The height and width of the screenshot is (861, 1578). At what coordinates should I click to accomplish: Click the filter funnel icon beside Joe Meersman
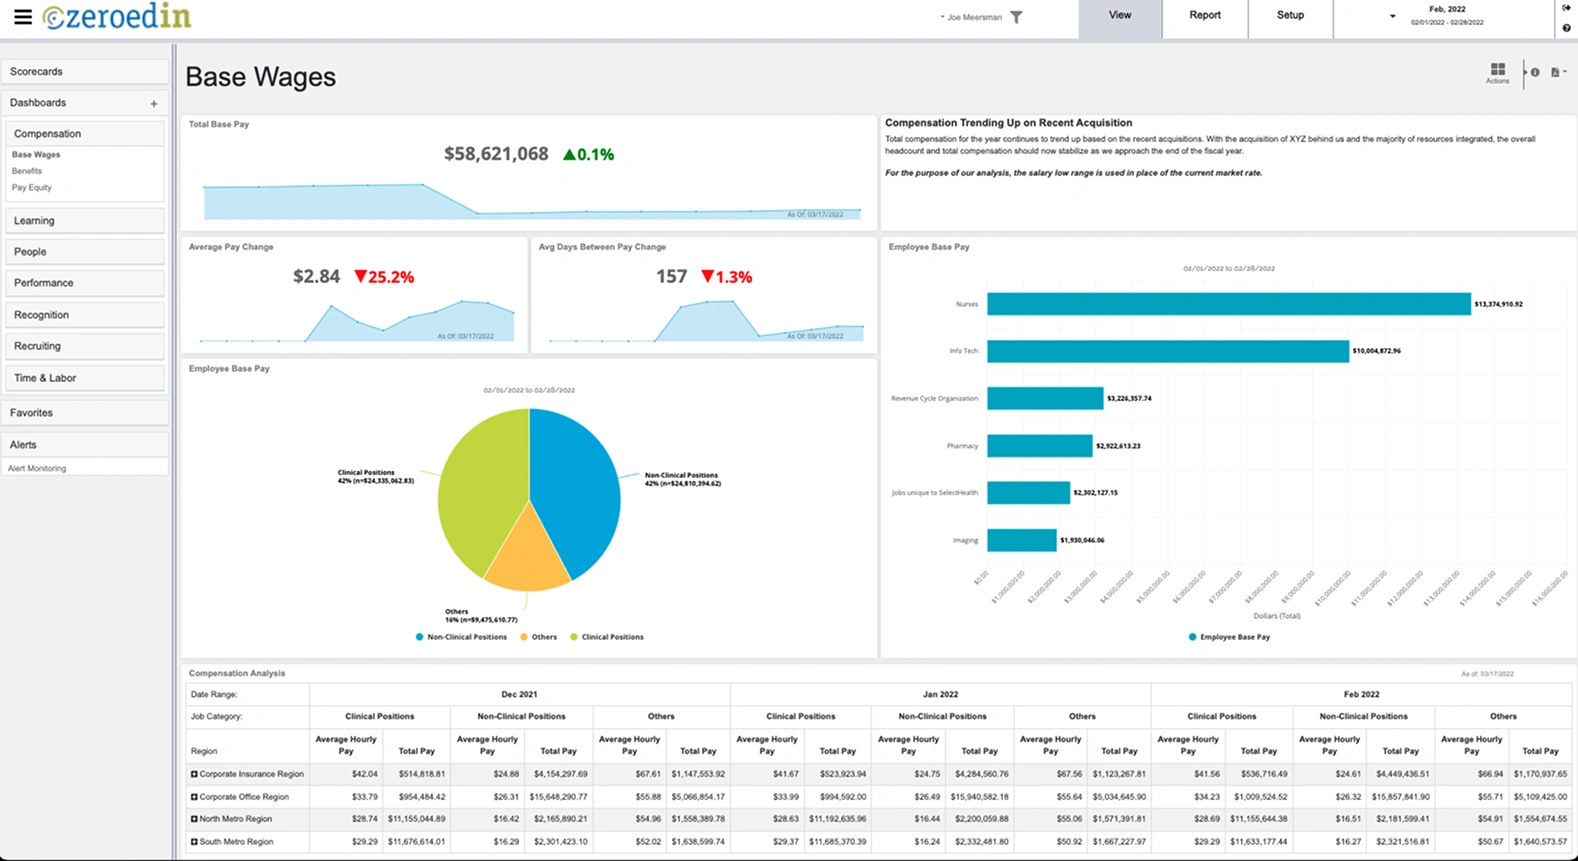point(1016,17)
